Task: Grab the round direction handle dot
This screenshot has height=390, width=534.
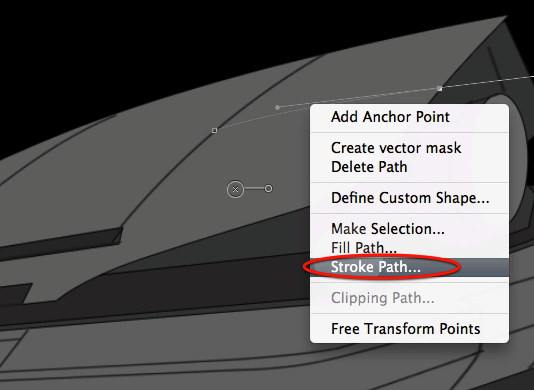Action: (x=278, y=107)
